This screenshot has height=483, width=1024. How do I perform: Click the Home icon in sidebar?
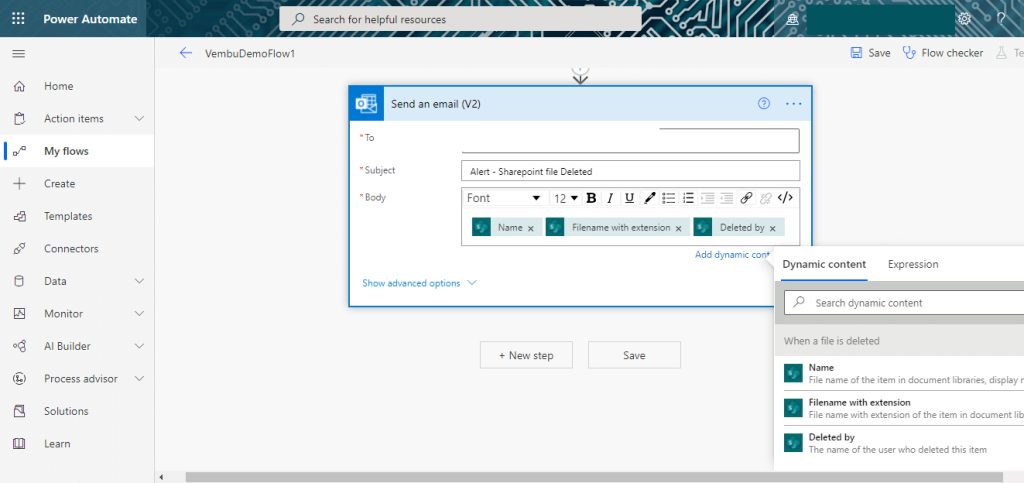click(x=20, y=86)
